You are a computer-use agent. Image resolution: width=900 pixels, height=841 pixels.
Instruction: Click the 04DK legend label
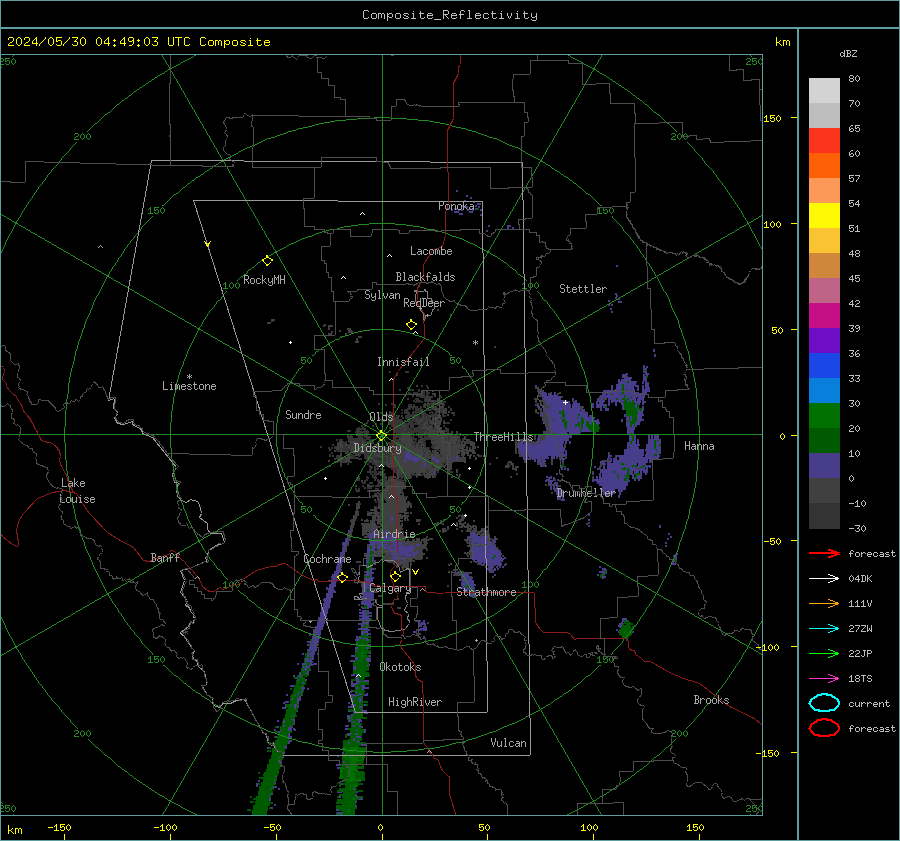pos(860,579)
